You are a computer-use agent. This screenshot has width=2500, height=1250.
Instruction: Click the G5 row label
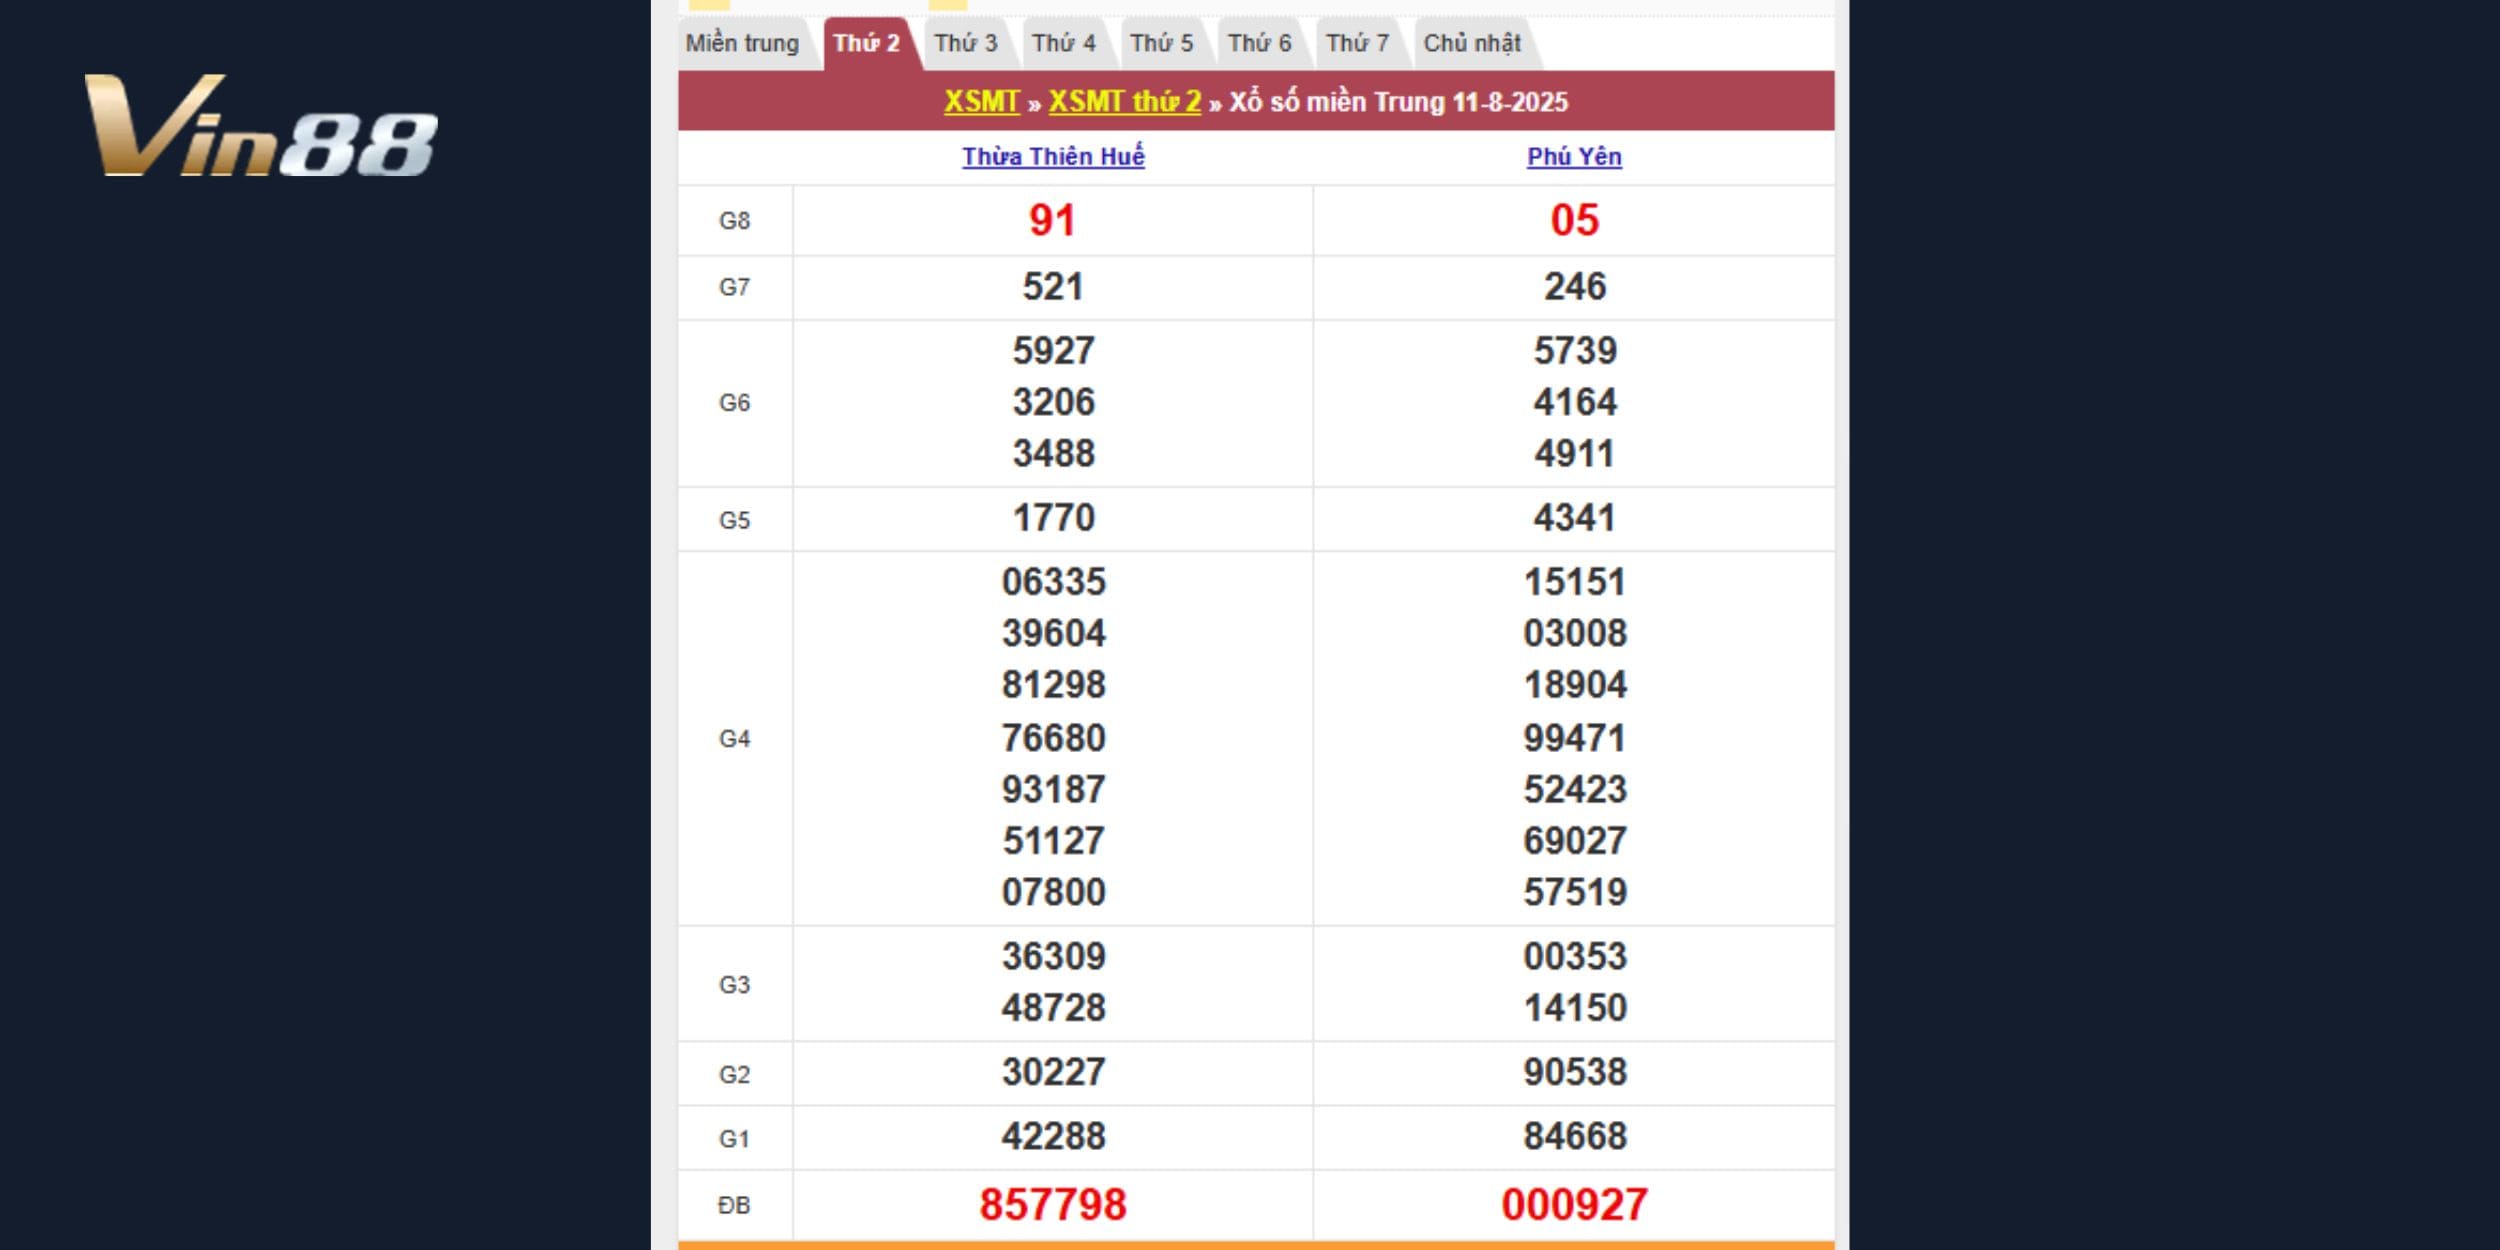tap(734, 520)
